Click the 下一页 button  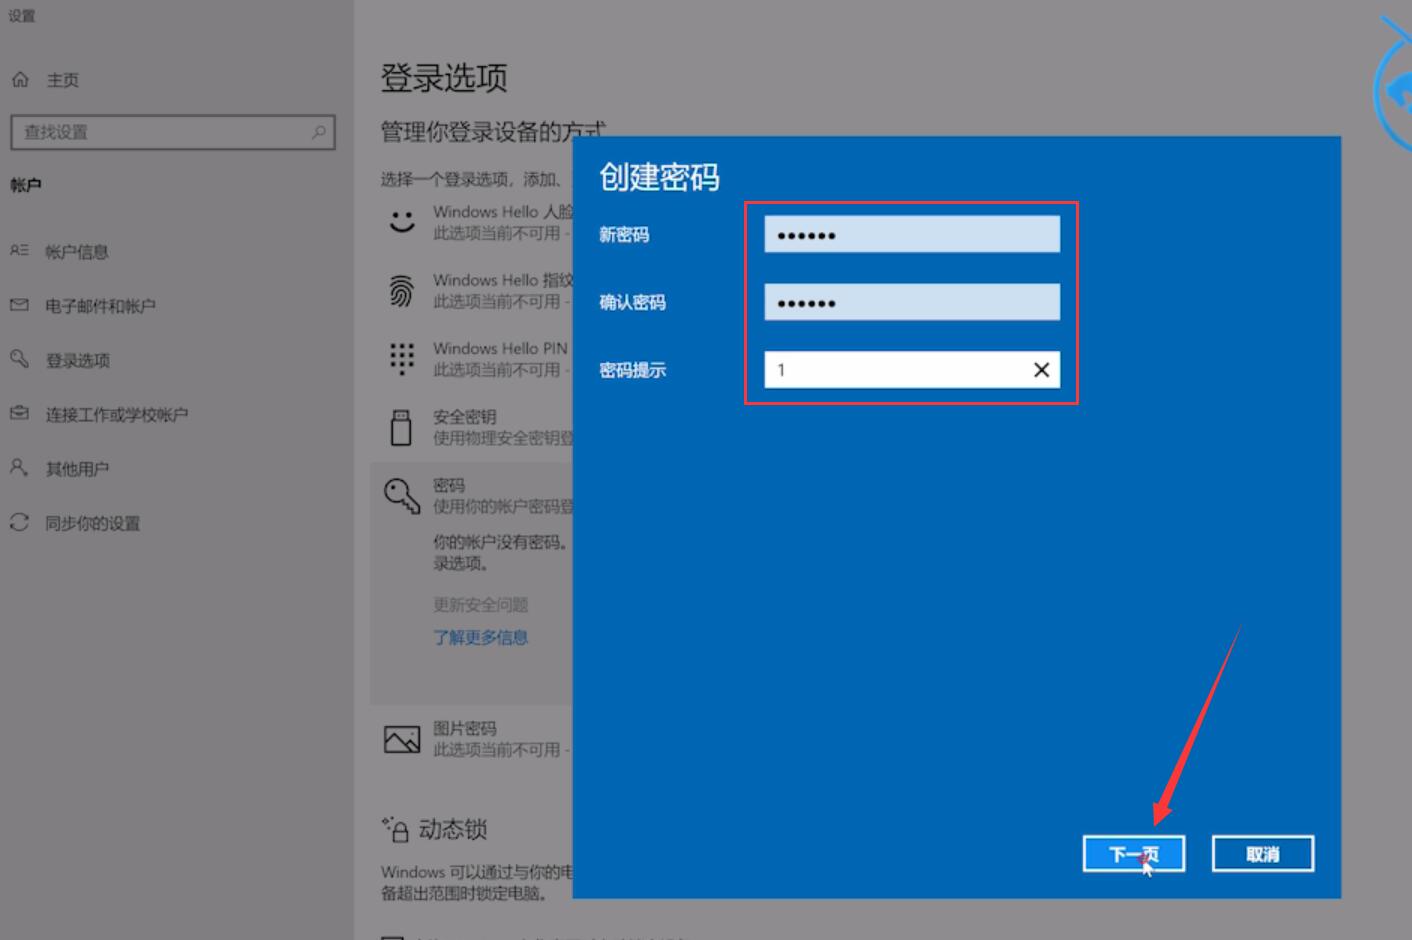click(x=1133, y=854)
